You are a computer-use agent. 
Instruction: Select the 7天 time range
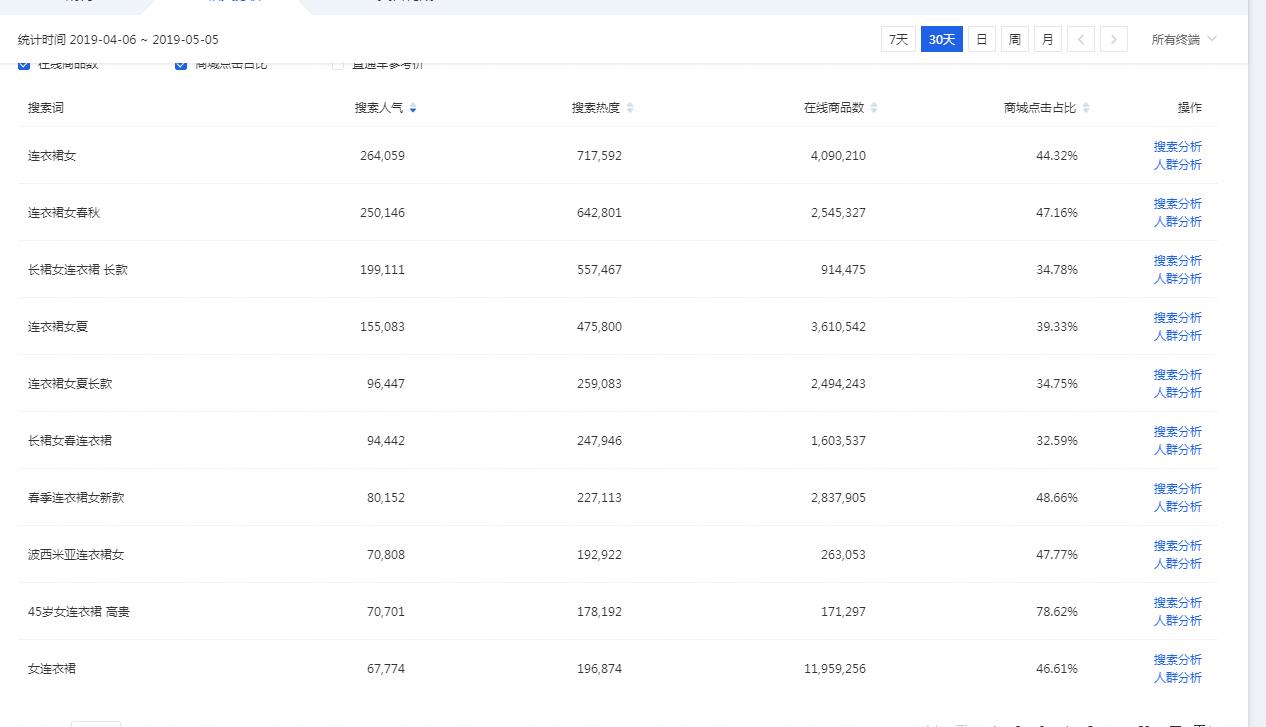[898, 40]
